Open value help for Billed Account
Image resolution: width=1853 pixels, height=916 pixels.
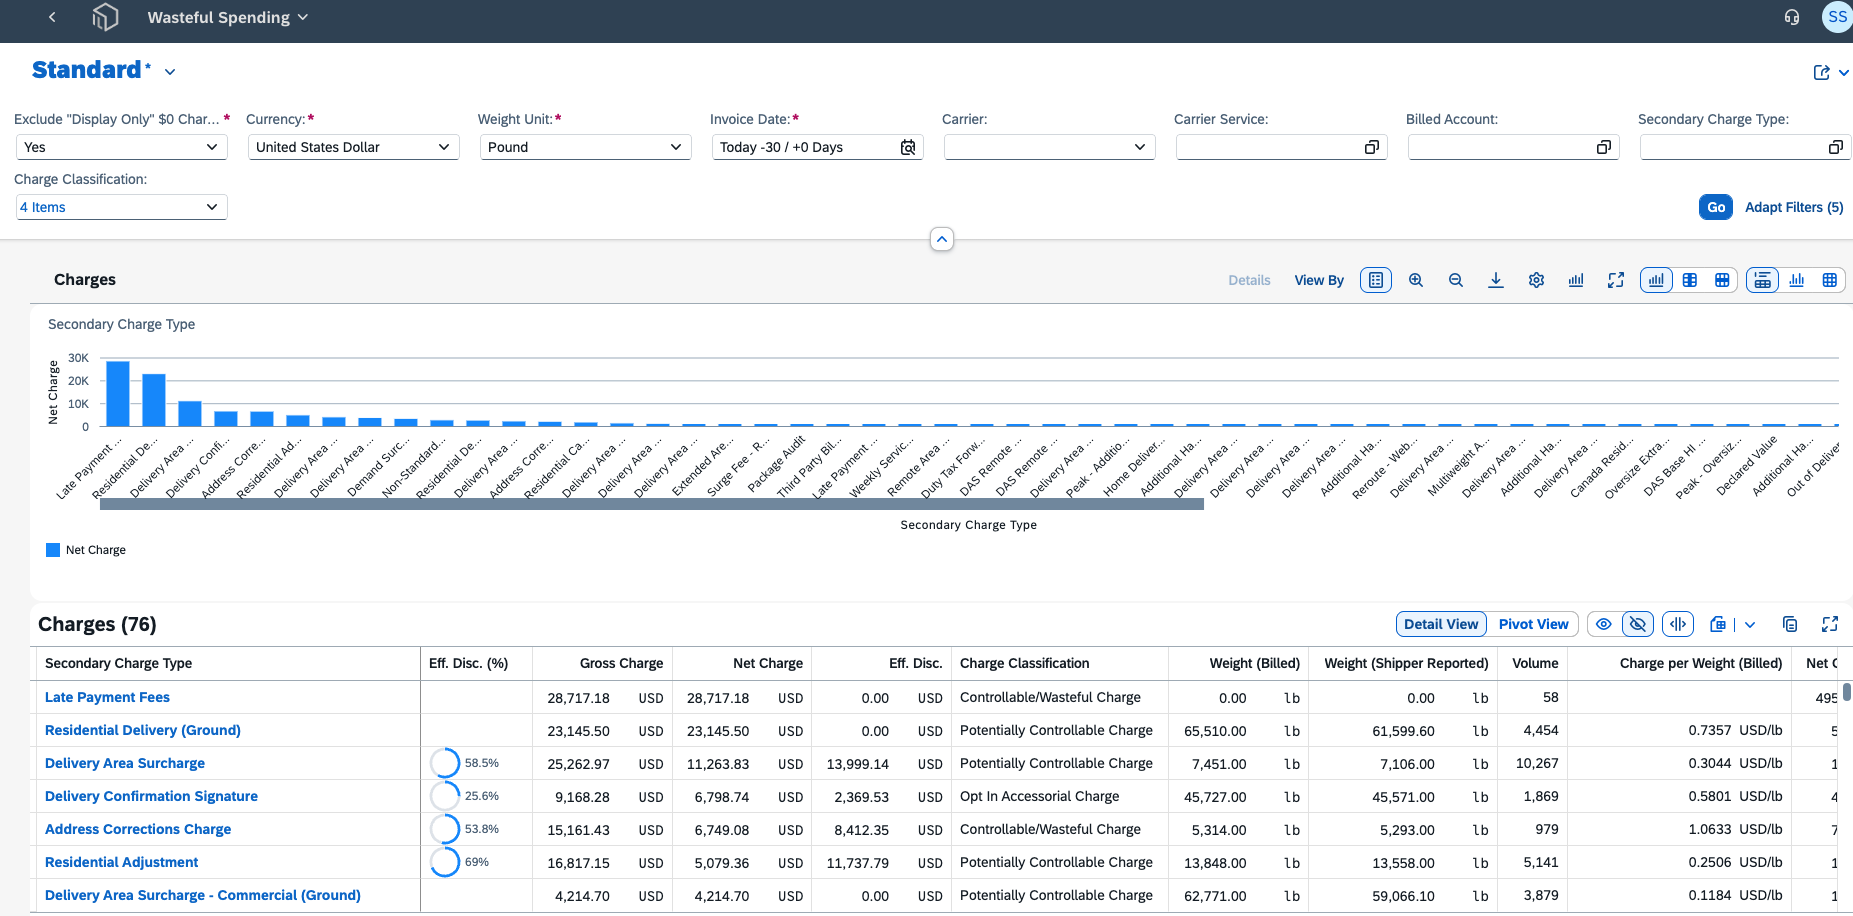pos(1604,147)
